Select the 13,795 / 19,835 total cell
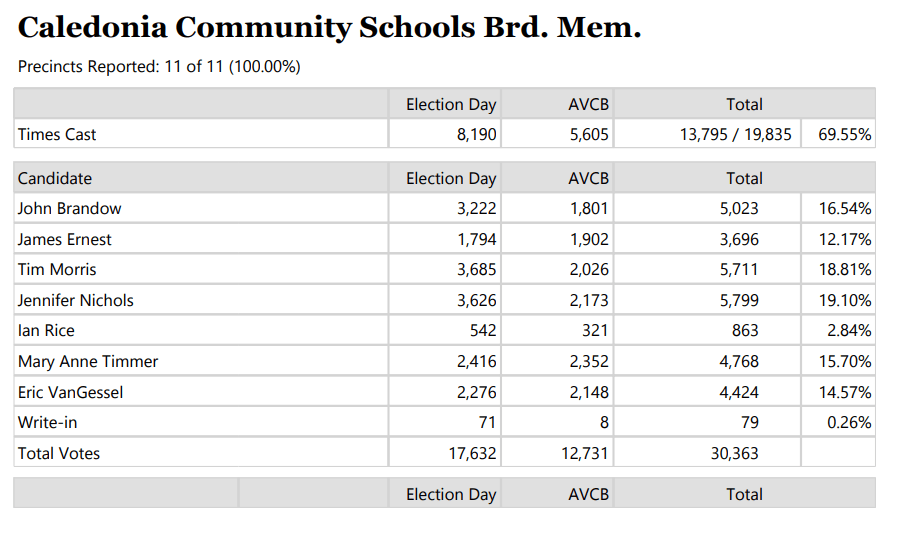This screenshot has width=908, height=543. coord(735,134)
